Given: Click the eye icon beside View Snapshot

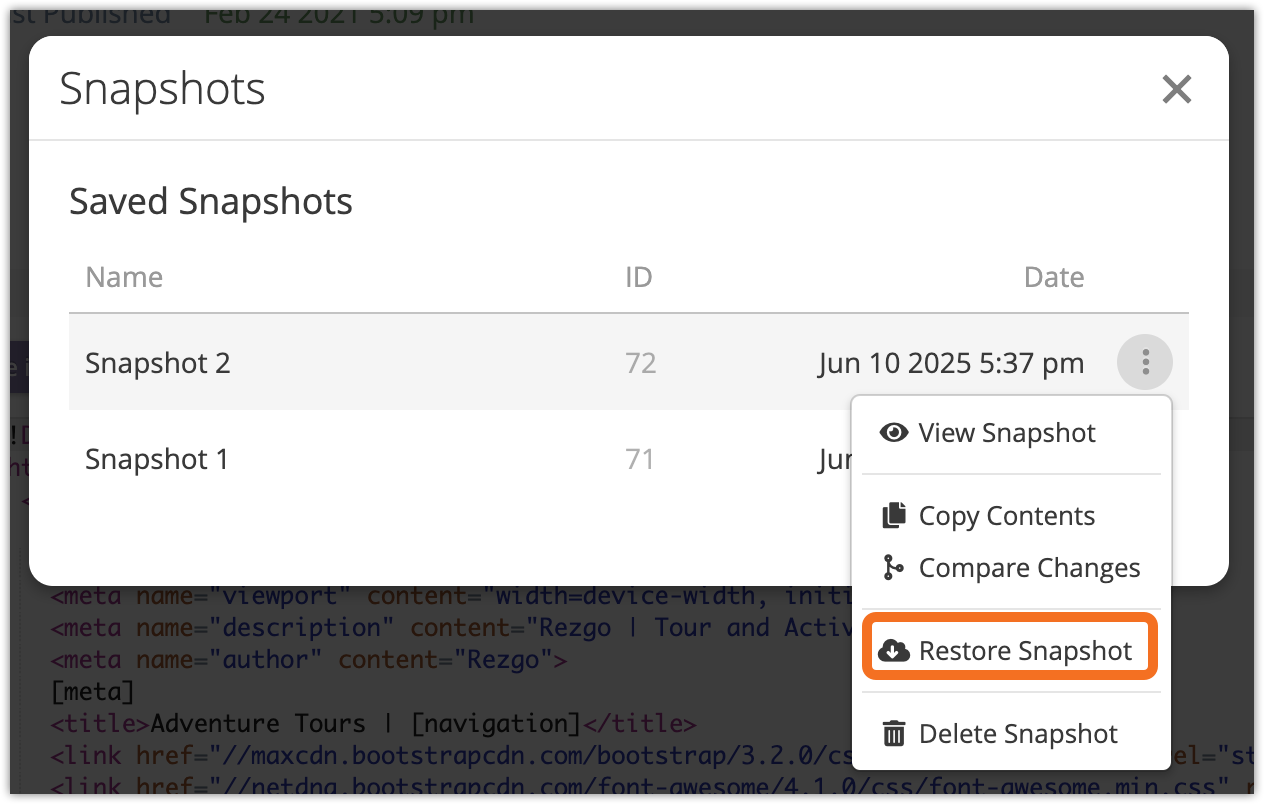Looking at the screenshot, I should pyautogui.click(x=893, y=433).
